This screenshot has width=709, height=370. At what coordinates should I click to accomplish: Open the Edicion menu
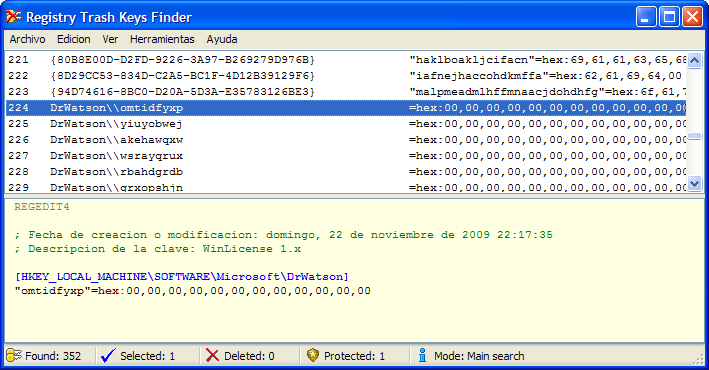point(74,39)
